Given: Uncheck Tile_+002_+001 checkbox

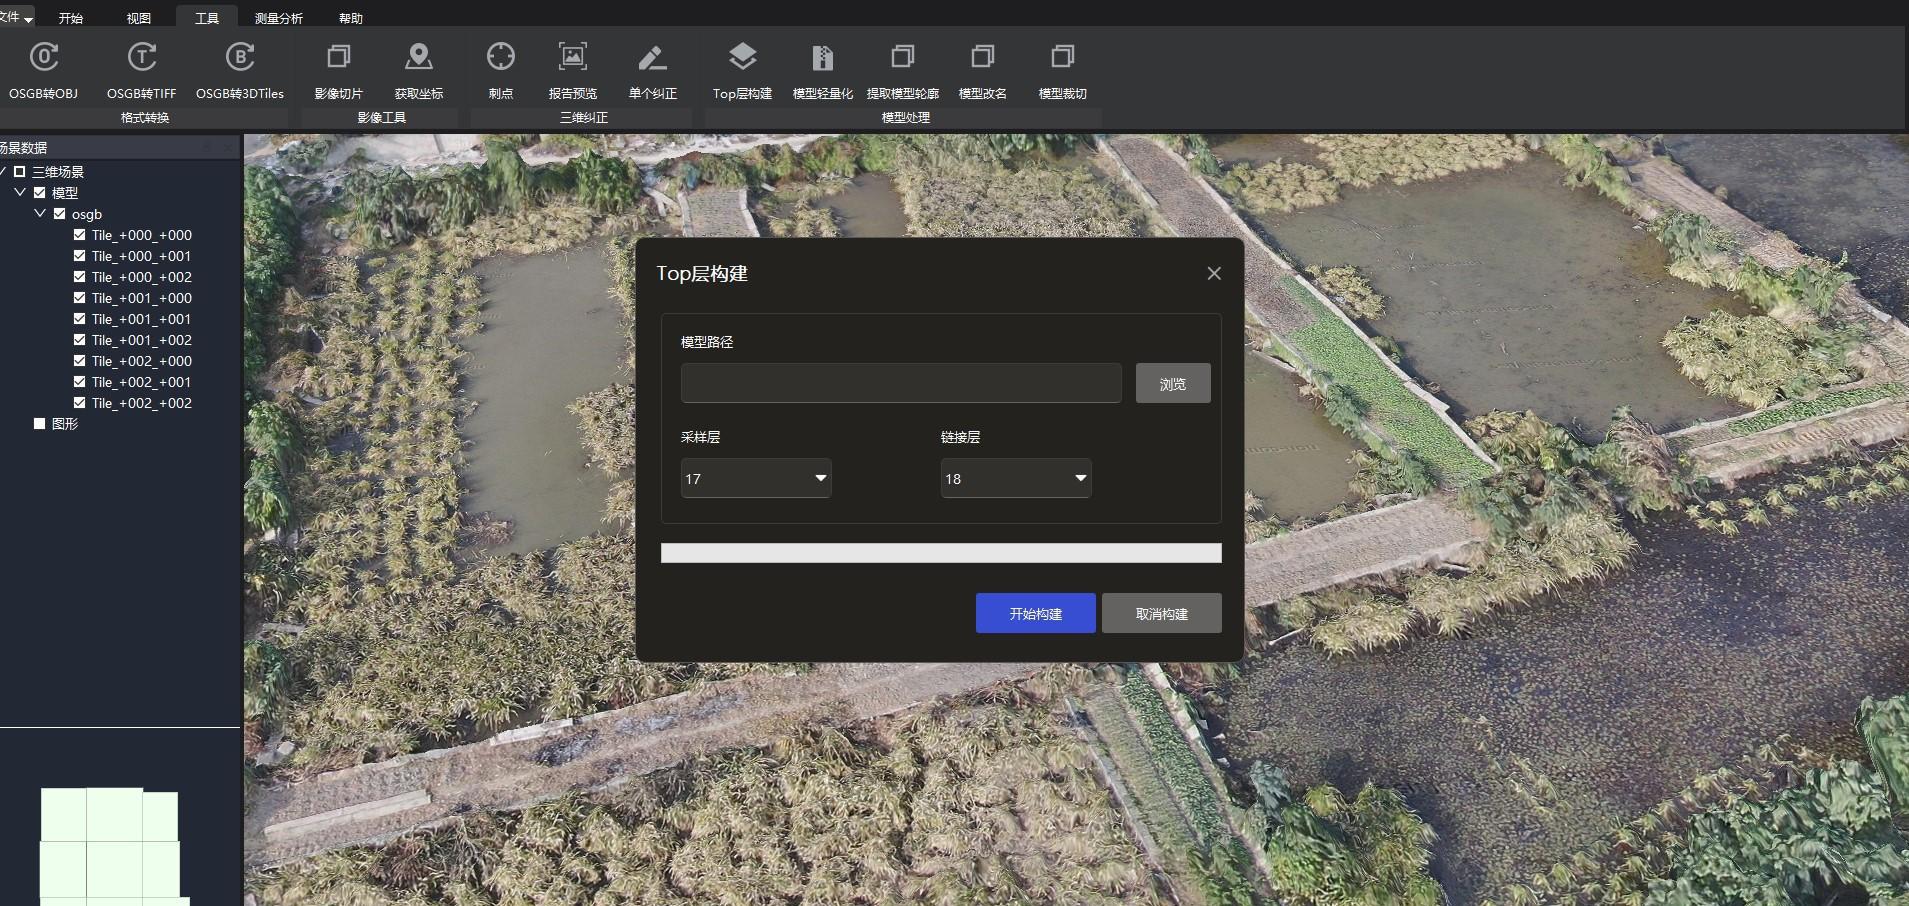Looking at the screenshot, I should point(79,382).
